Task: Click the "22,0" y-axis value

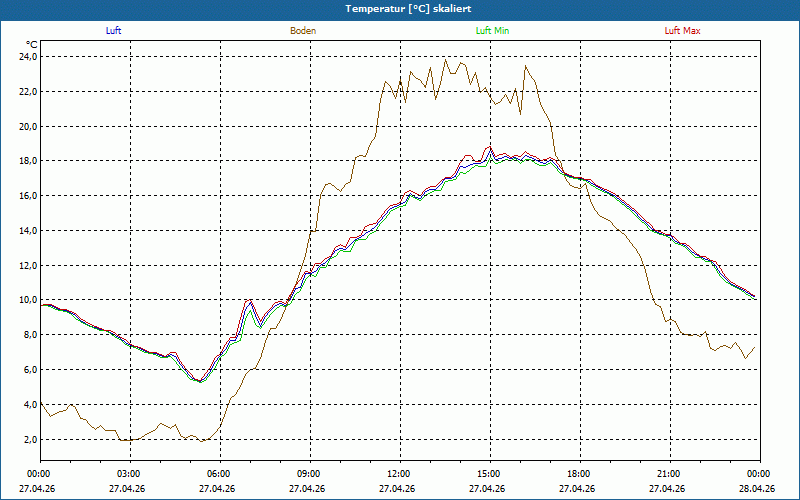Action: click(29, 92)
